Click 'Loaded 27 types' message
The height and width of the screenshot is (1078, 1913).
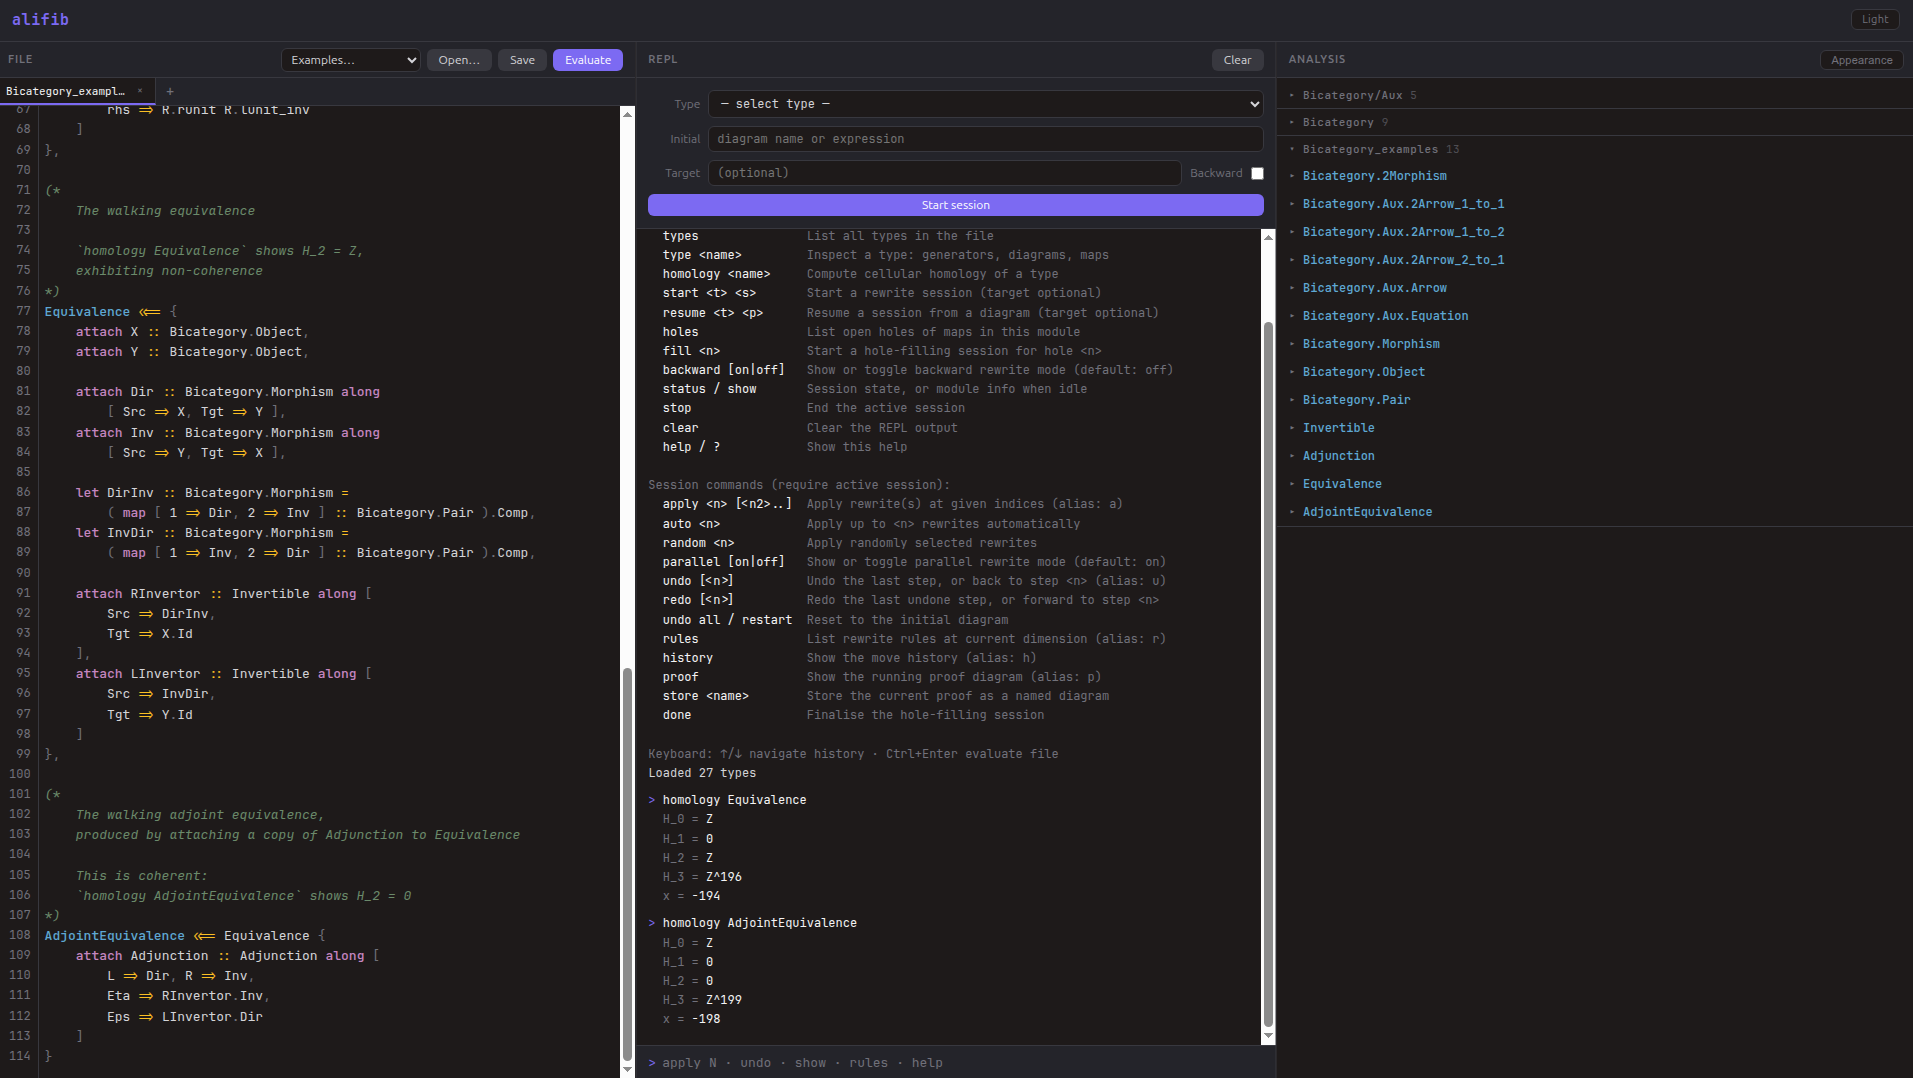click(x=702, y=773)
